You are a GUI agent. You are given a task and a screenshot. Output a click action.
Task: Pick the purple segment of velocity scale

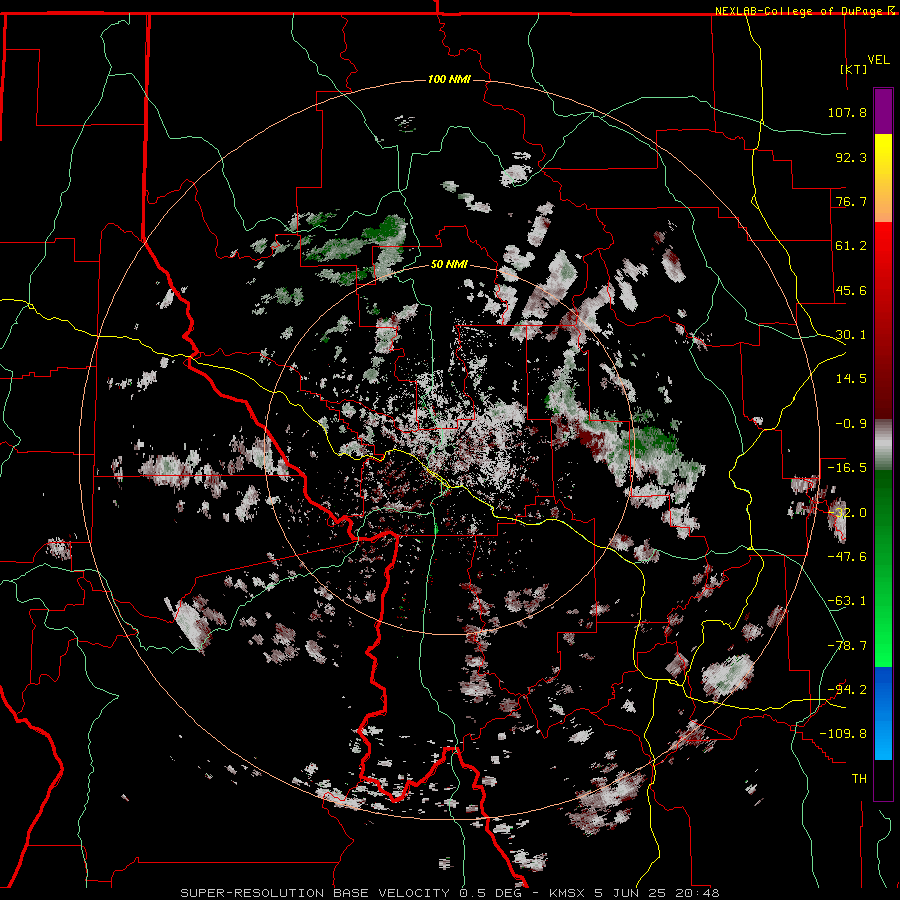tap(883, 111)
